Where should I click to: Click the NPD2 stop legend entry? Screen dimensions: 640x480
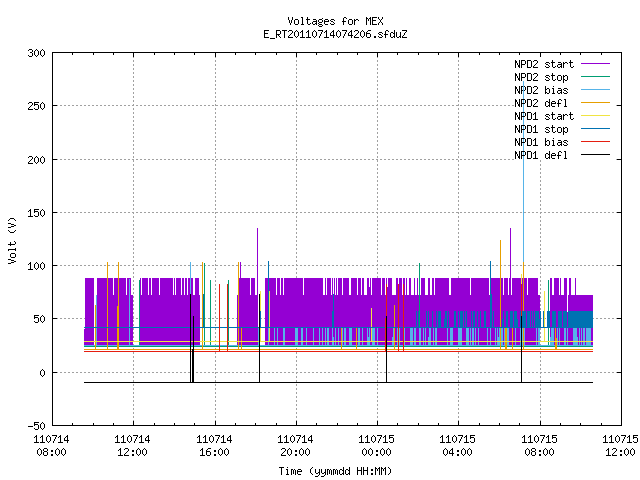[x=541, y=77]
